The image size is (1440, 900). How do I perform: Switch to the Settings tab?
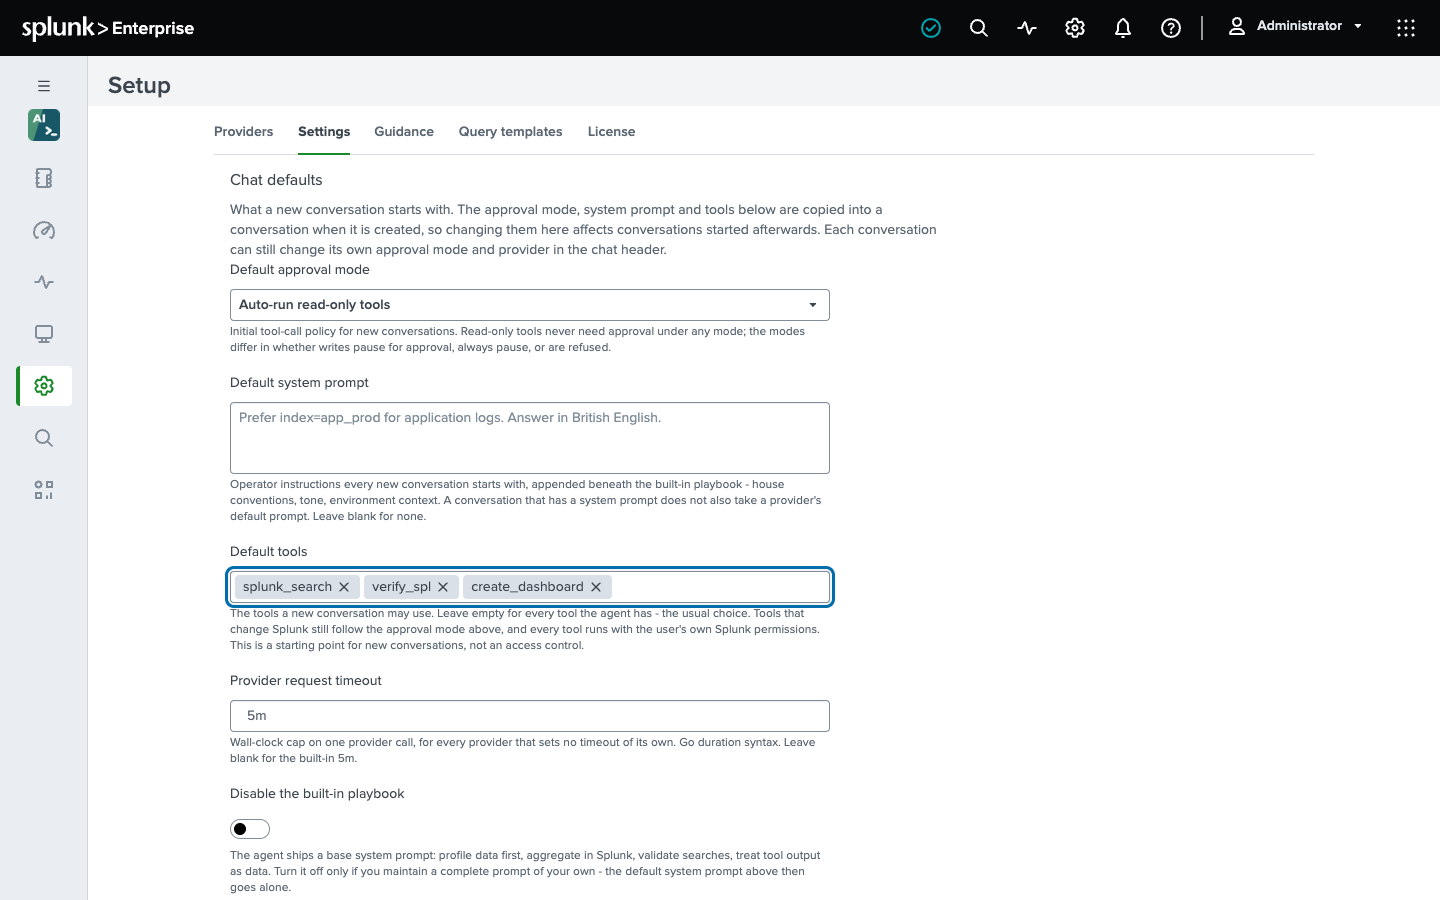pos(324,132)
